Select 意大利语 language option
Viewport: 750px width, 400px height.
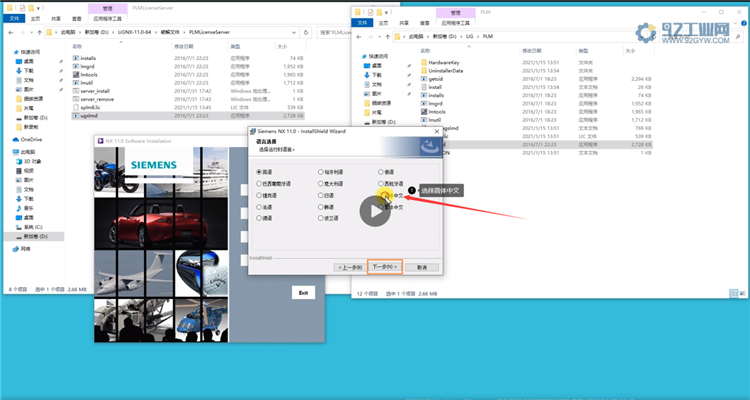click(x=320, y=184)
